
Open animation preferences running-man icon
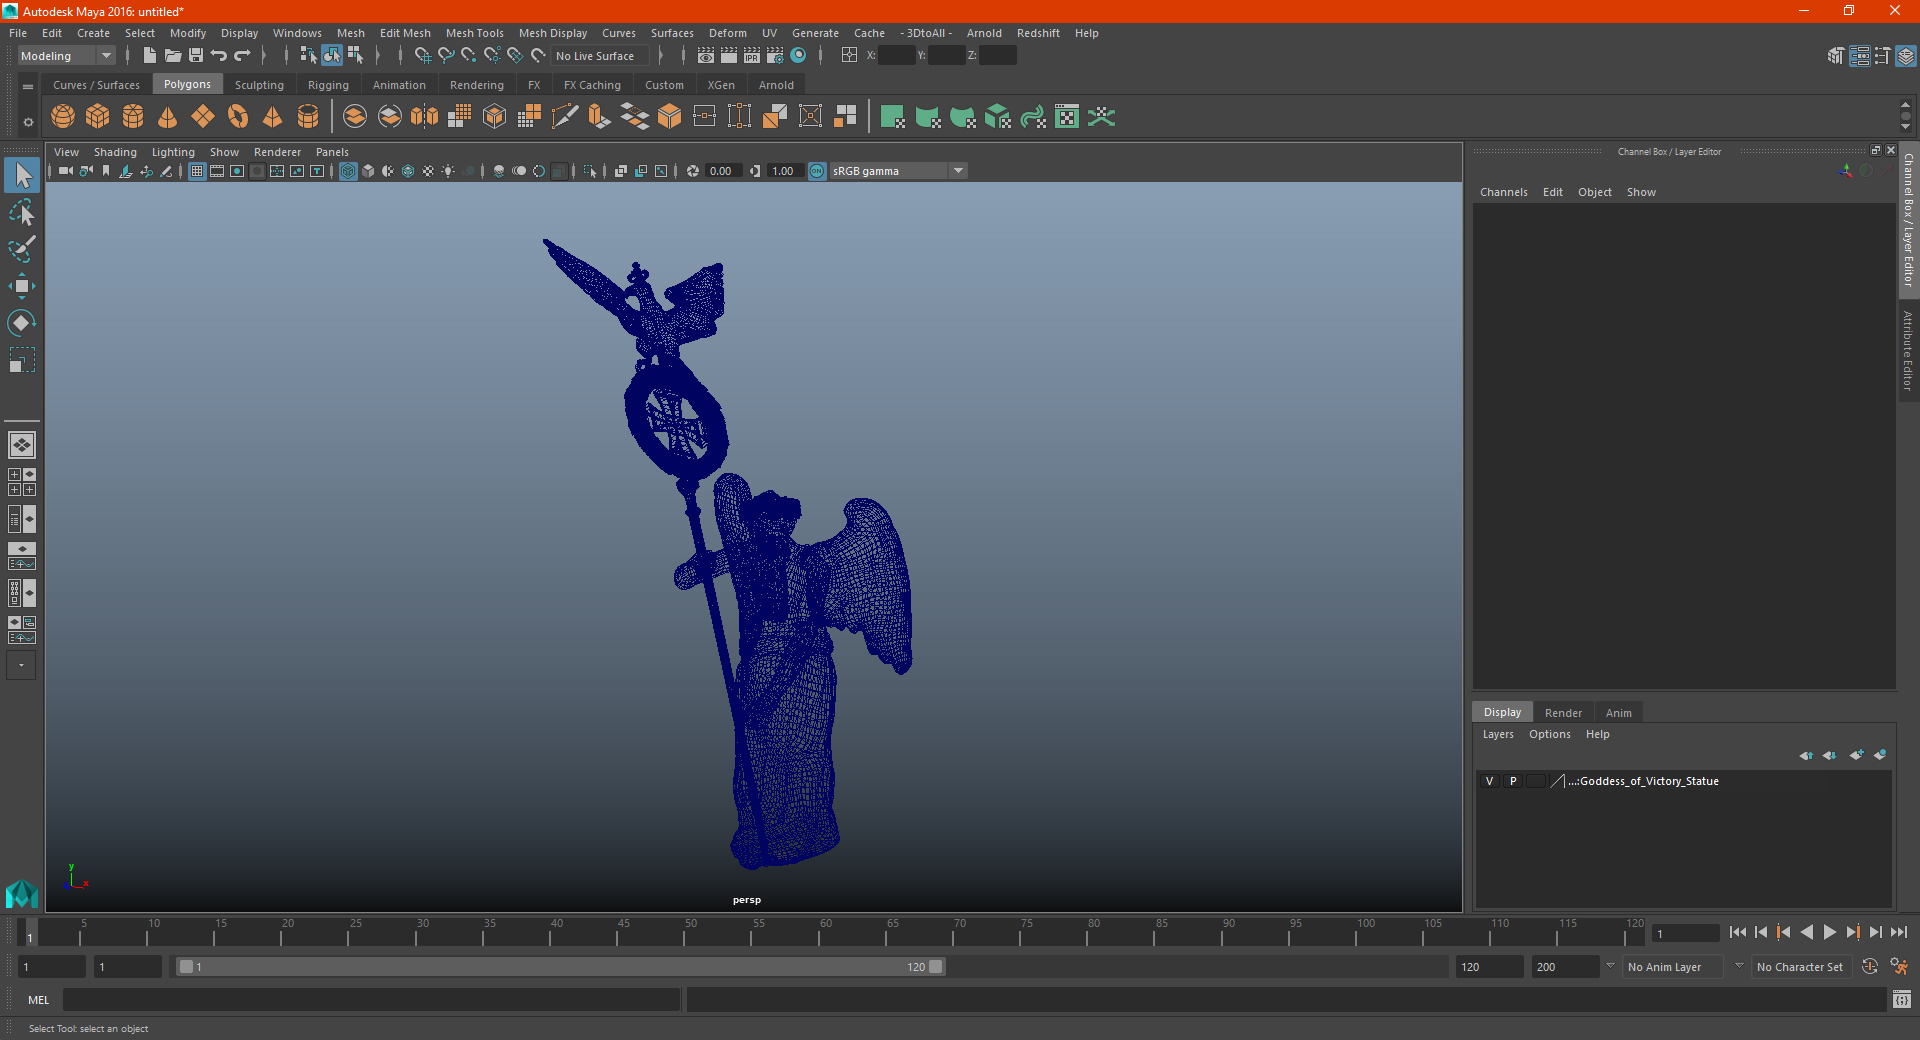[1899, 967]
